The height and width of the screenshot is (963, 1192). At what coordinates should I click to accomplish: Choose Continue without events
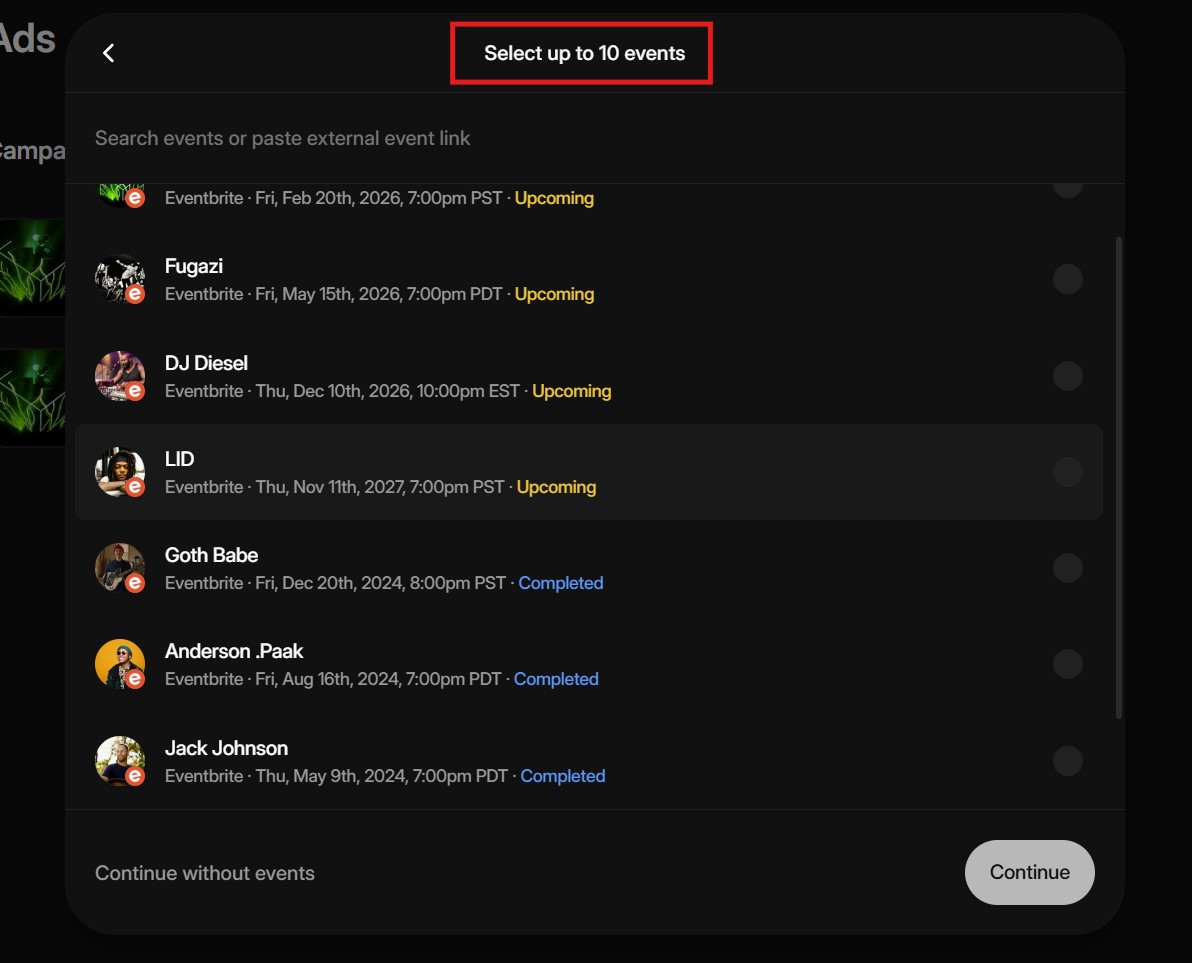(x=205, y=873)
